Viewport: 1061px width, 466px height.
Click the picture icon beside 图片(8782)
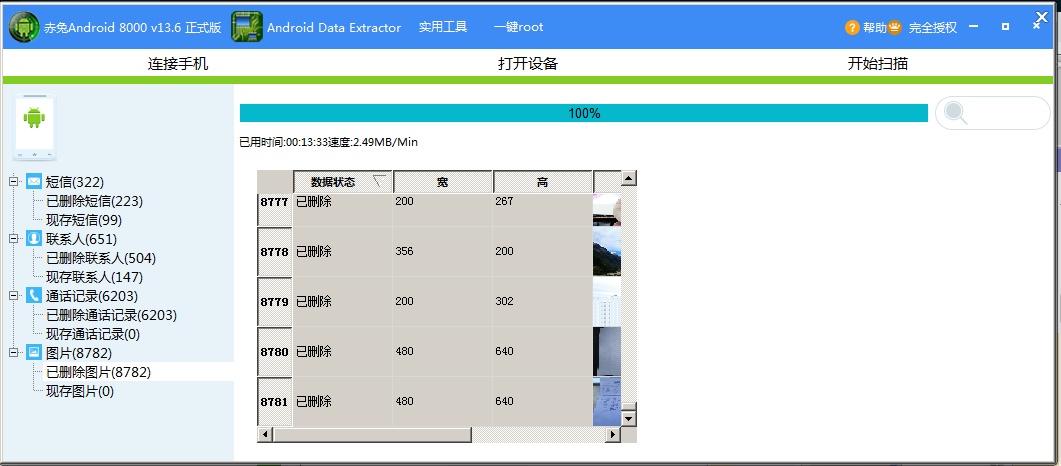34,352
